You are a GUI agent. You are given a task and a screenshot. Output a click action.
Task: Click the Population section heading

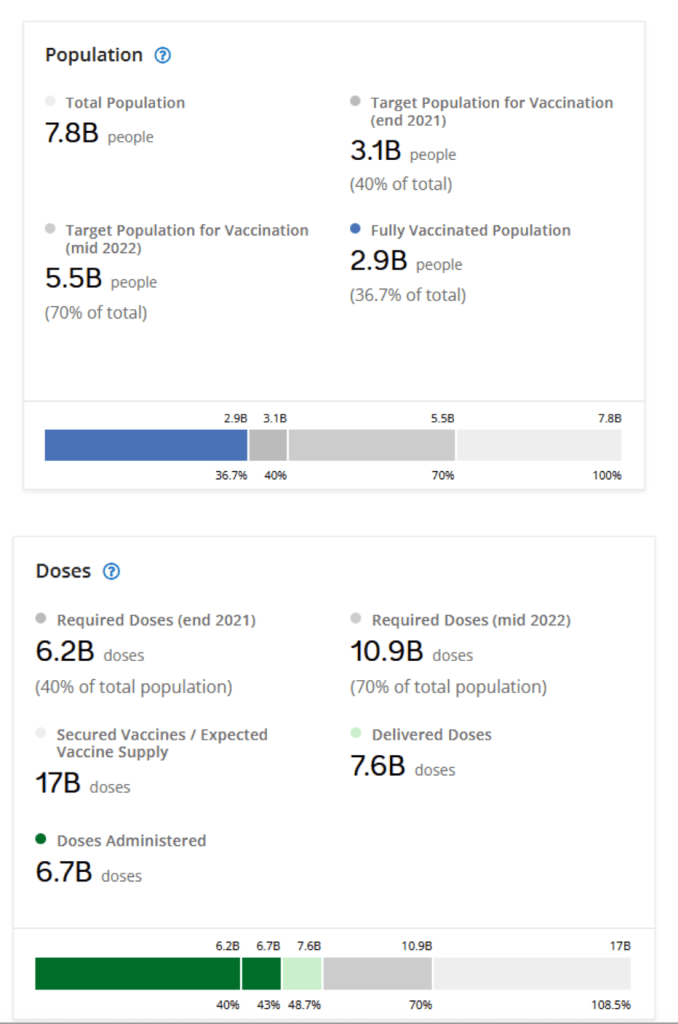tap(94, 55)
